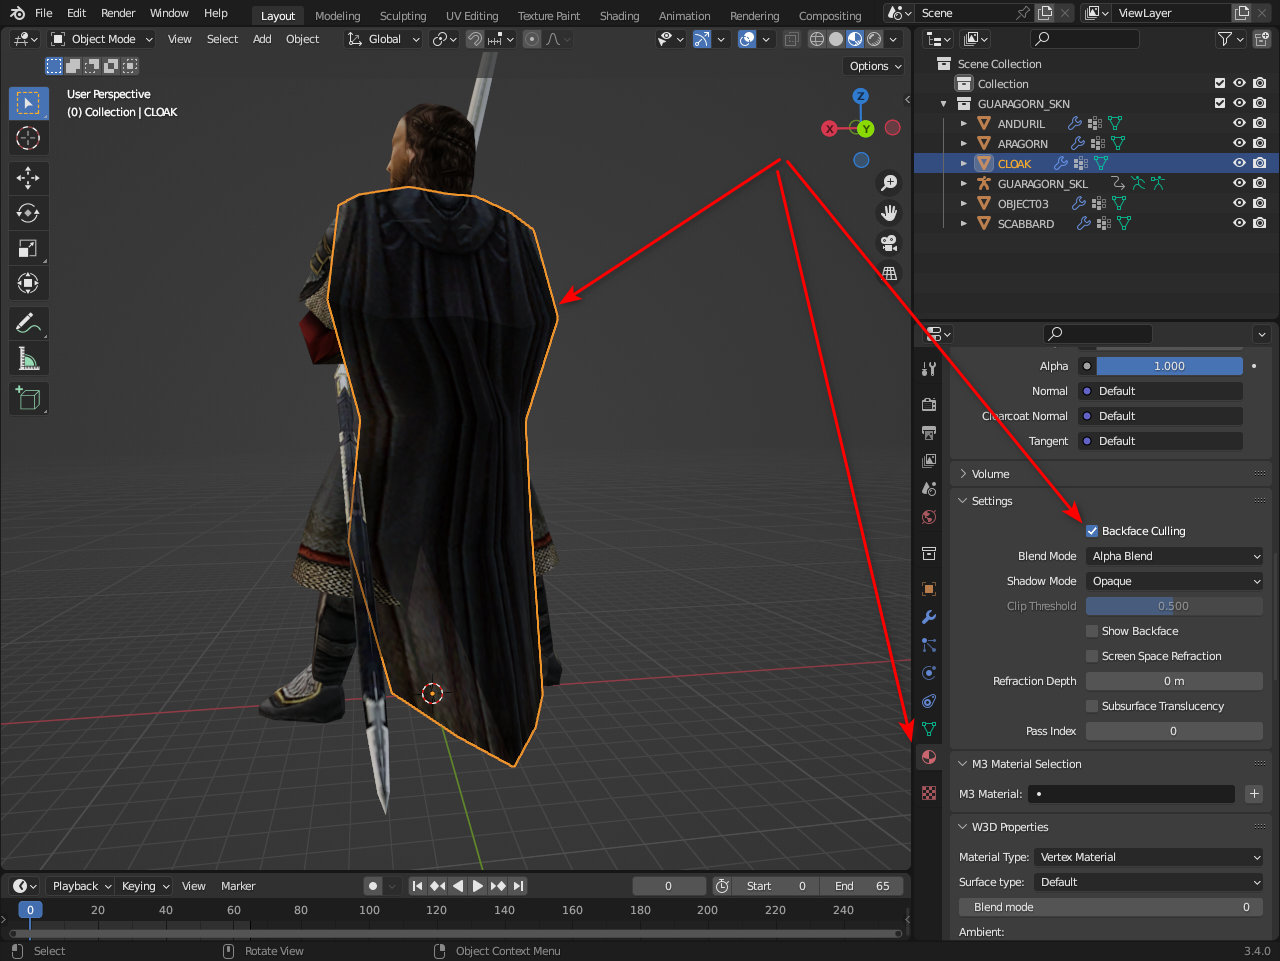
Task: Open the Render menu
Action: click(x=118, y=13)
